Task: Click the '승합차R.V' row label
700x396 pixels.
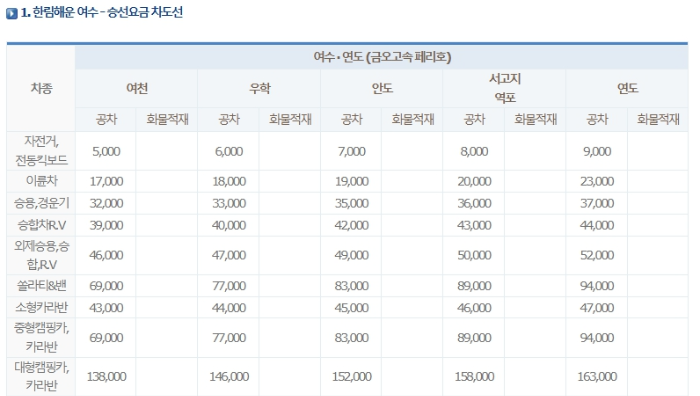Action: 41,225
